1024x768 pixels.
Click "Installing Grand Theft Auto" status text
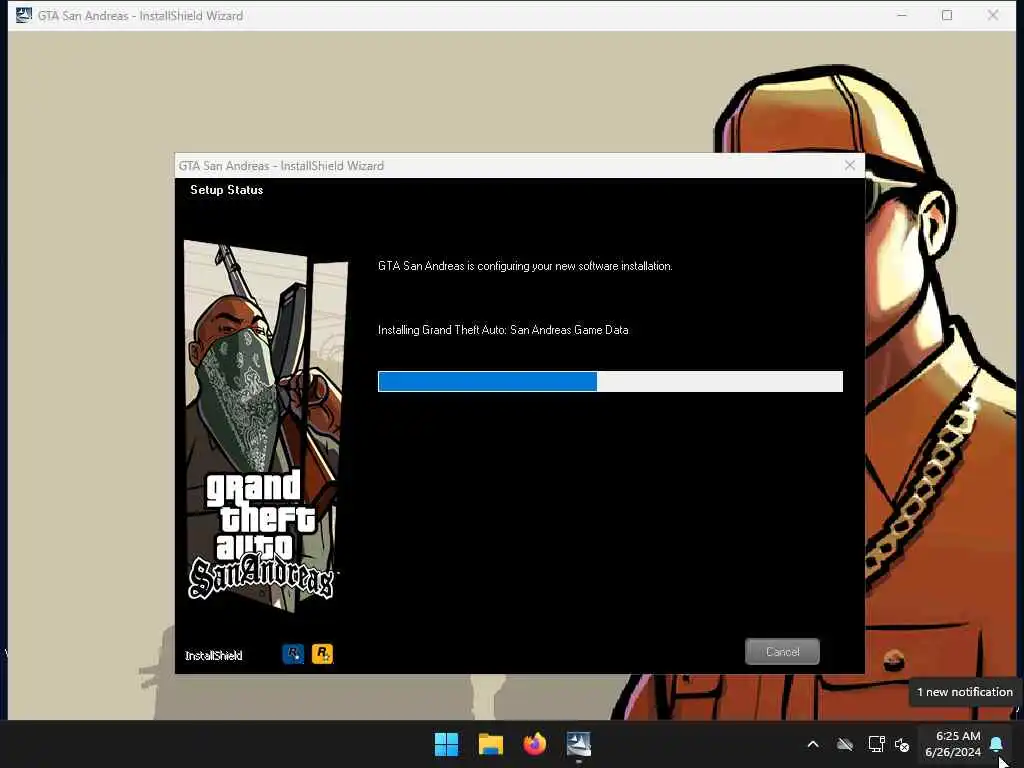coord(503,330)
